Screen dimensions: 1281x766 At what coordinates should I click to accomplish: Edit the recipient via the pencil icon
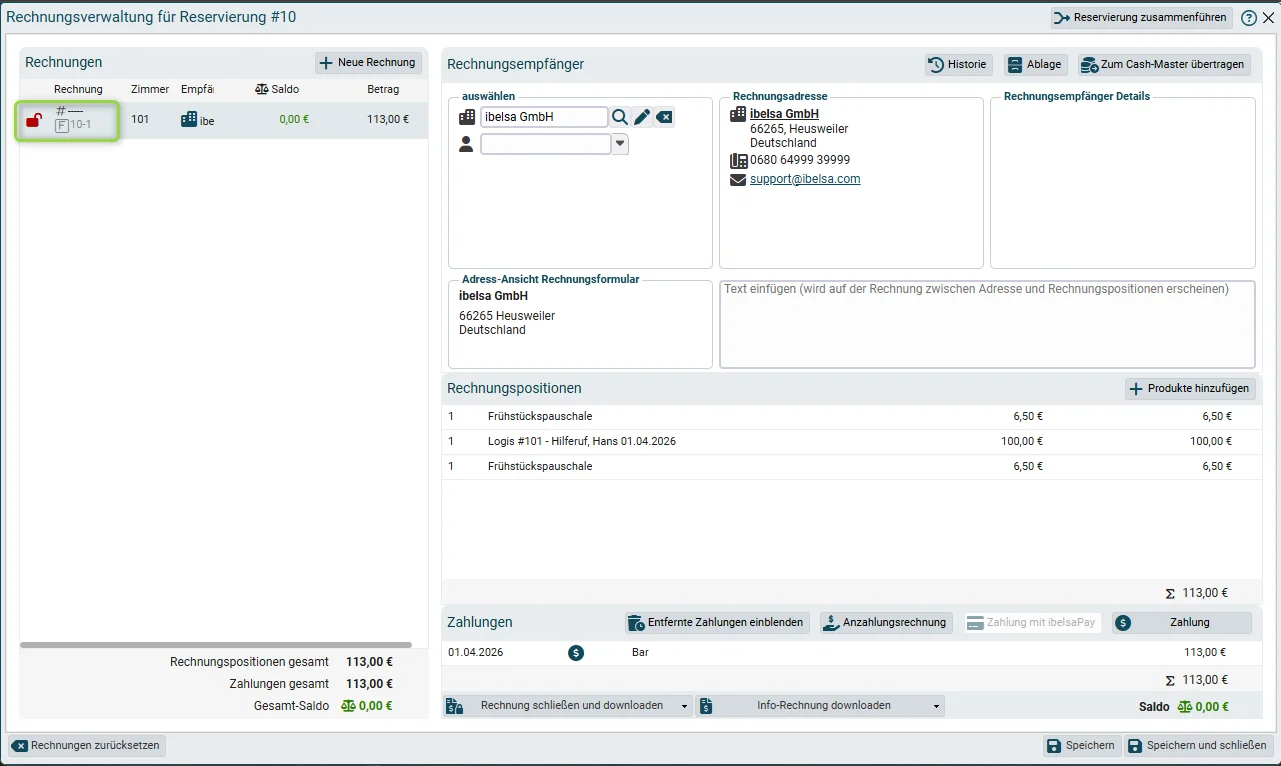[642, 117]
